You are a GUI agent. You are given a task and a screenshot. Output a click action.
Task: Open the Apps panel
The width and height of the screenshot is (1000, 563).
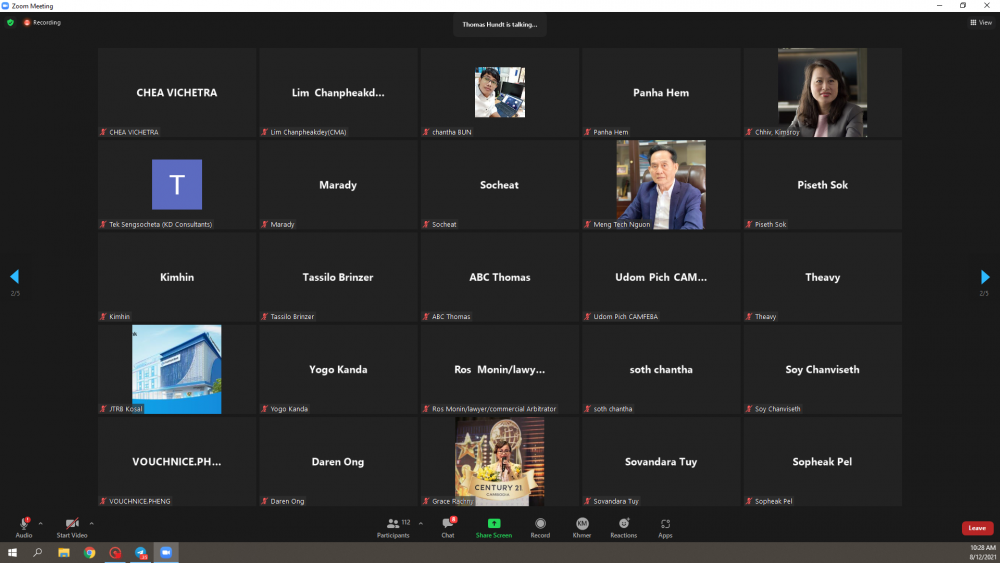665,526
